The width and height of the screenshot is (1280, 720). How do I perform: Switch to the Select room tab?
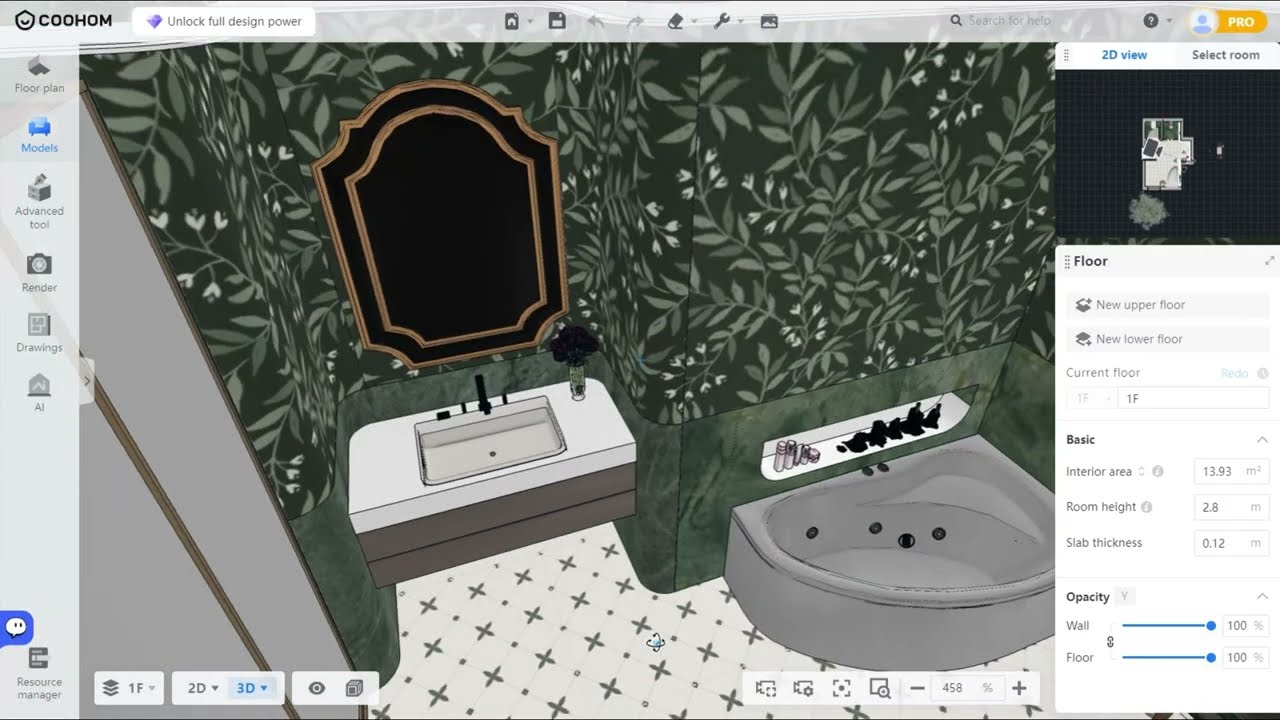pyautogui.click(x=1225, y=55)
